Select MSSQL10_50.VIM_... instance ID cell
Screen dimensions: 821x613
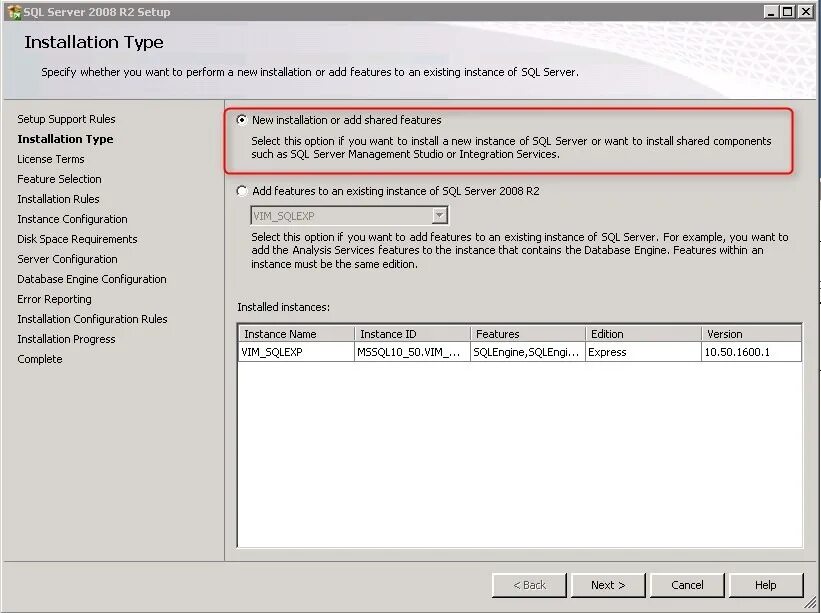tap(412, 352)
